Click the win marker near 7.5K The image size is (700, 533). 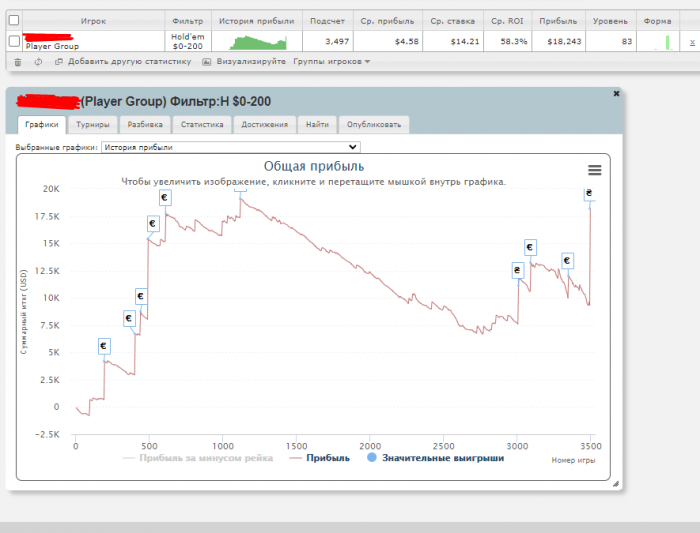point(129,318)
